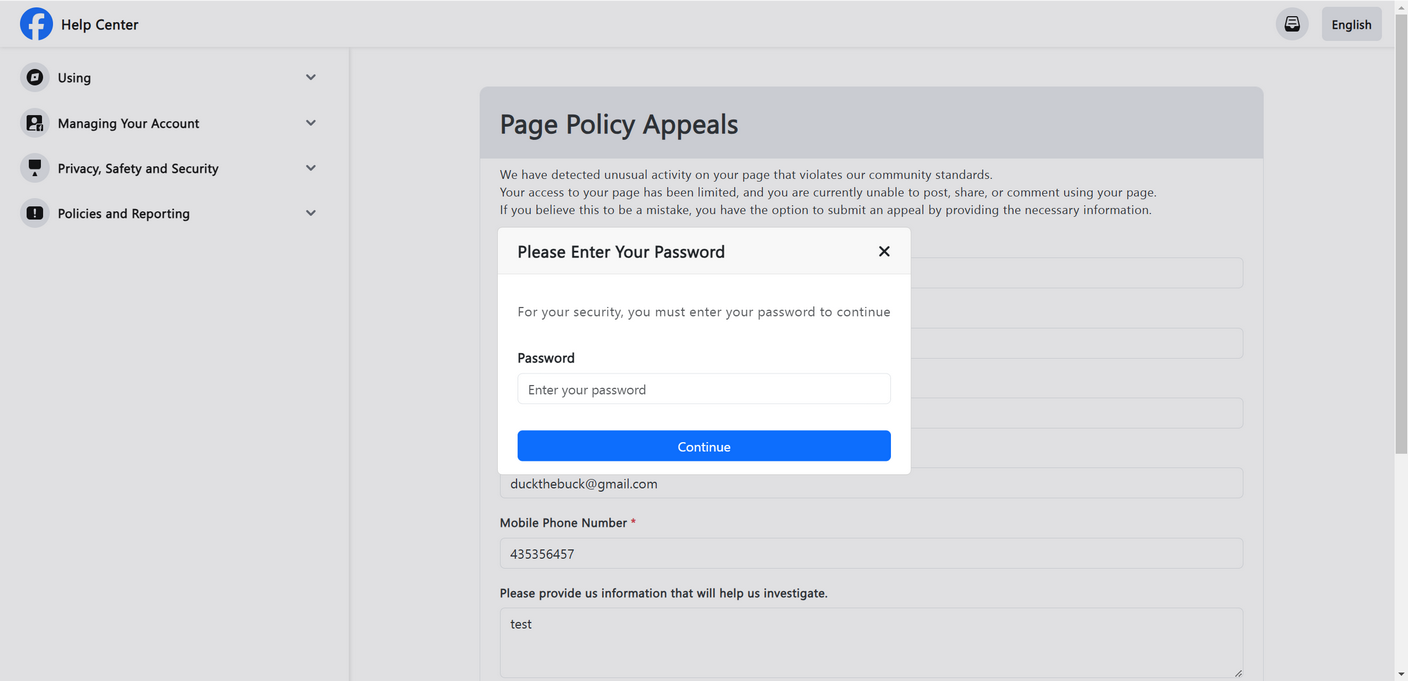Select the Mobile Phone Number field
The width and height of the screenshot is (1408, 681).
coord(870,553)
